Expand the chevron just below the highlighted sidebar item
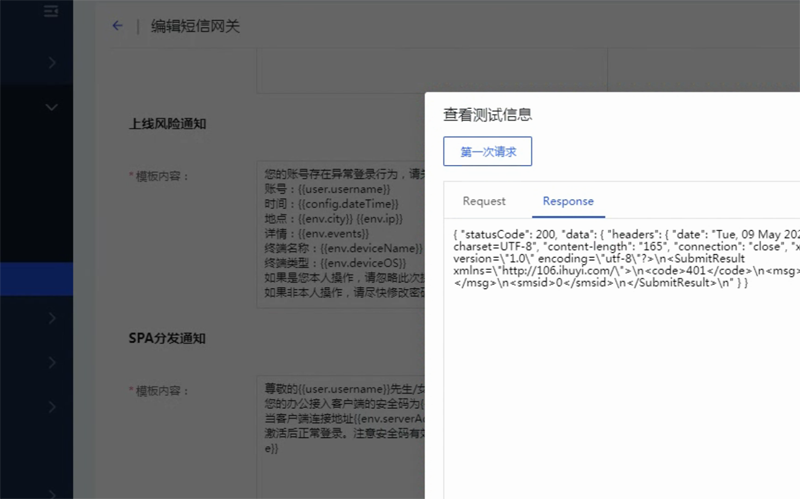The height and width of the screenshot is (499, 800). pos(51,318)
